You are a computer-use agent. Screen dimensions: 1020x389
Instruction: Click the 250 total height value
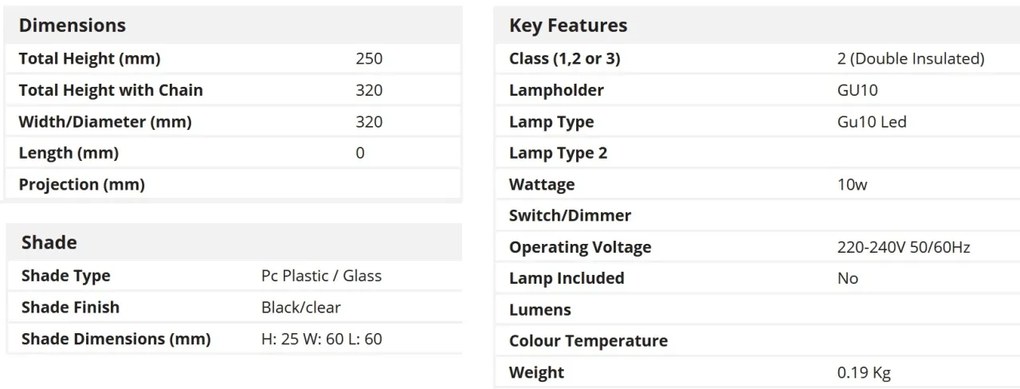click(x=369, y=59)
